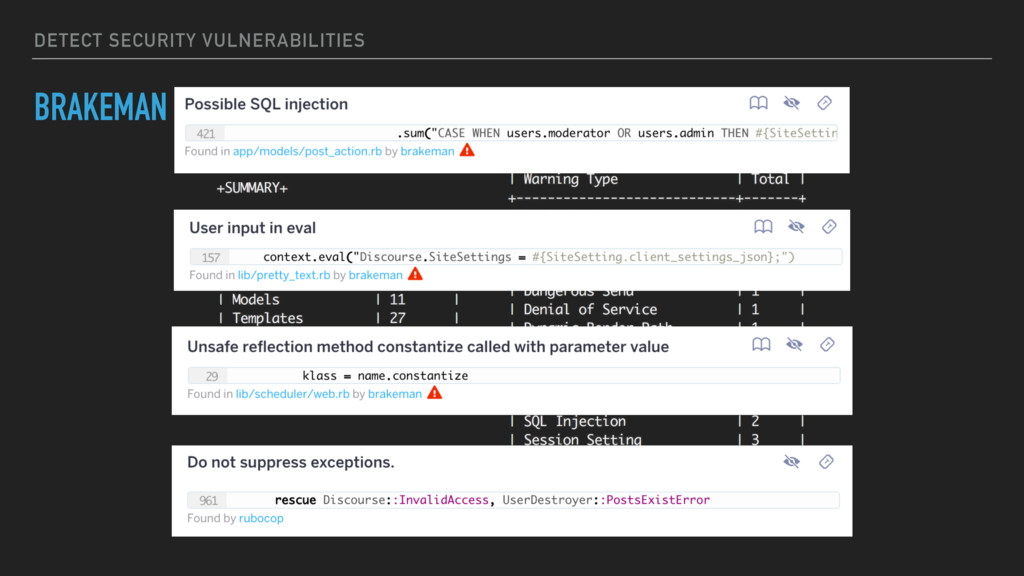This screenshot has height=576, width=1024.
Task: Click line number 29 in code snippet
Action: point(211,376)
